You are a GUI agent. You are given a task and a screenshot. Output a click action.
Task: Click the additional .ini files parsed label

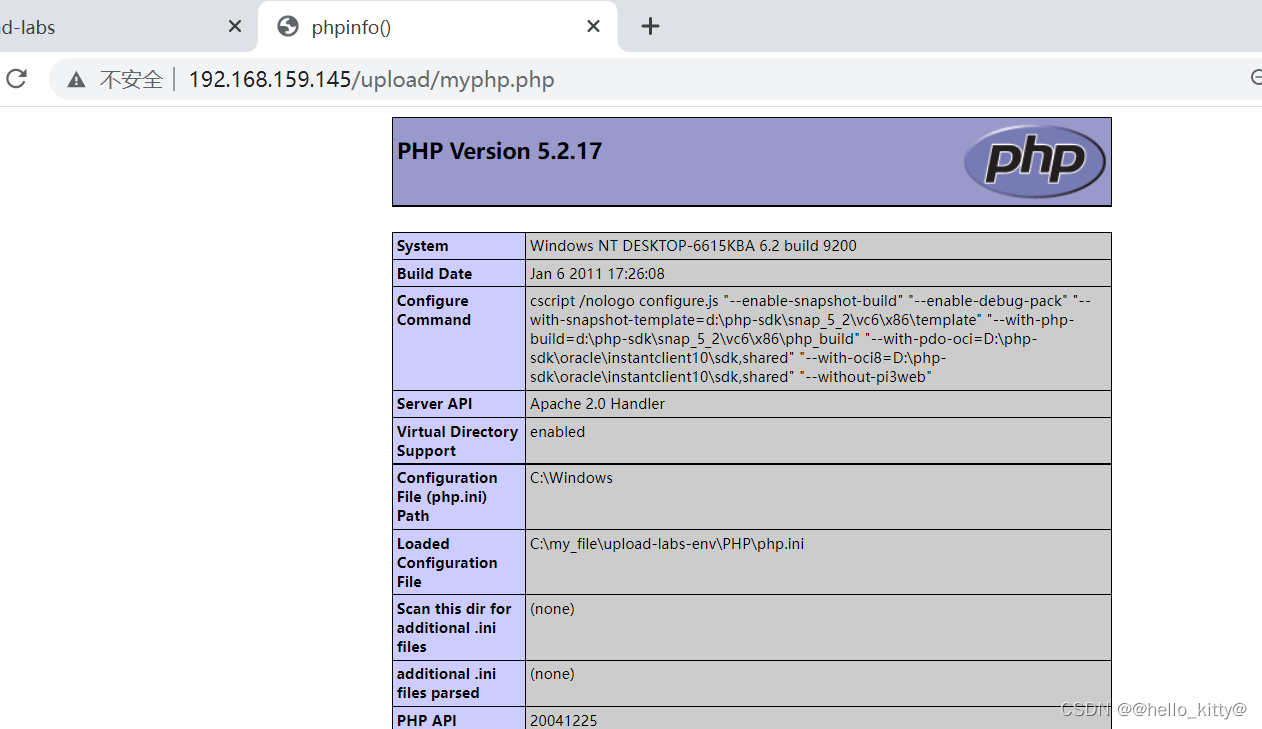pyautogui.click(x=446, y=683)
